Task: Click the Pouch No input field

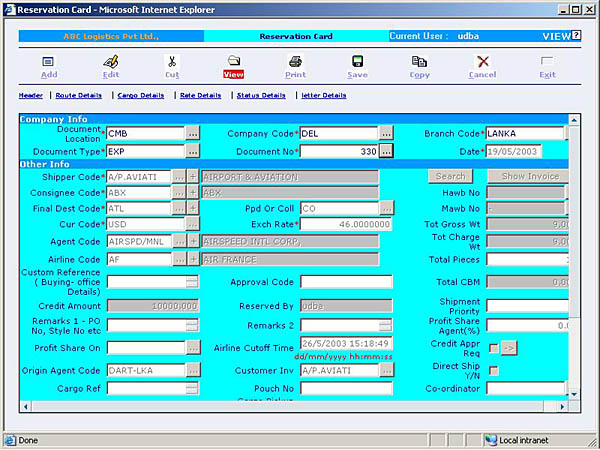Action: pyautogui.click(x=347, y=388)
